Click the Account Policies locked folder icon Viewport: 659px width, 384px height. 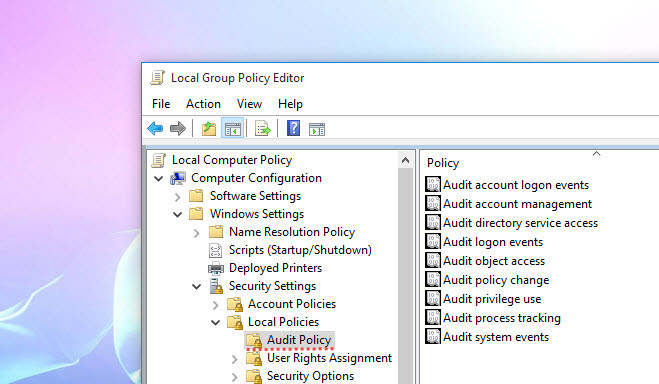235,304
